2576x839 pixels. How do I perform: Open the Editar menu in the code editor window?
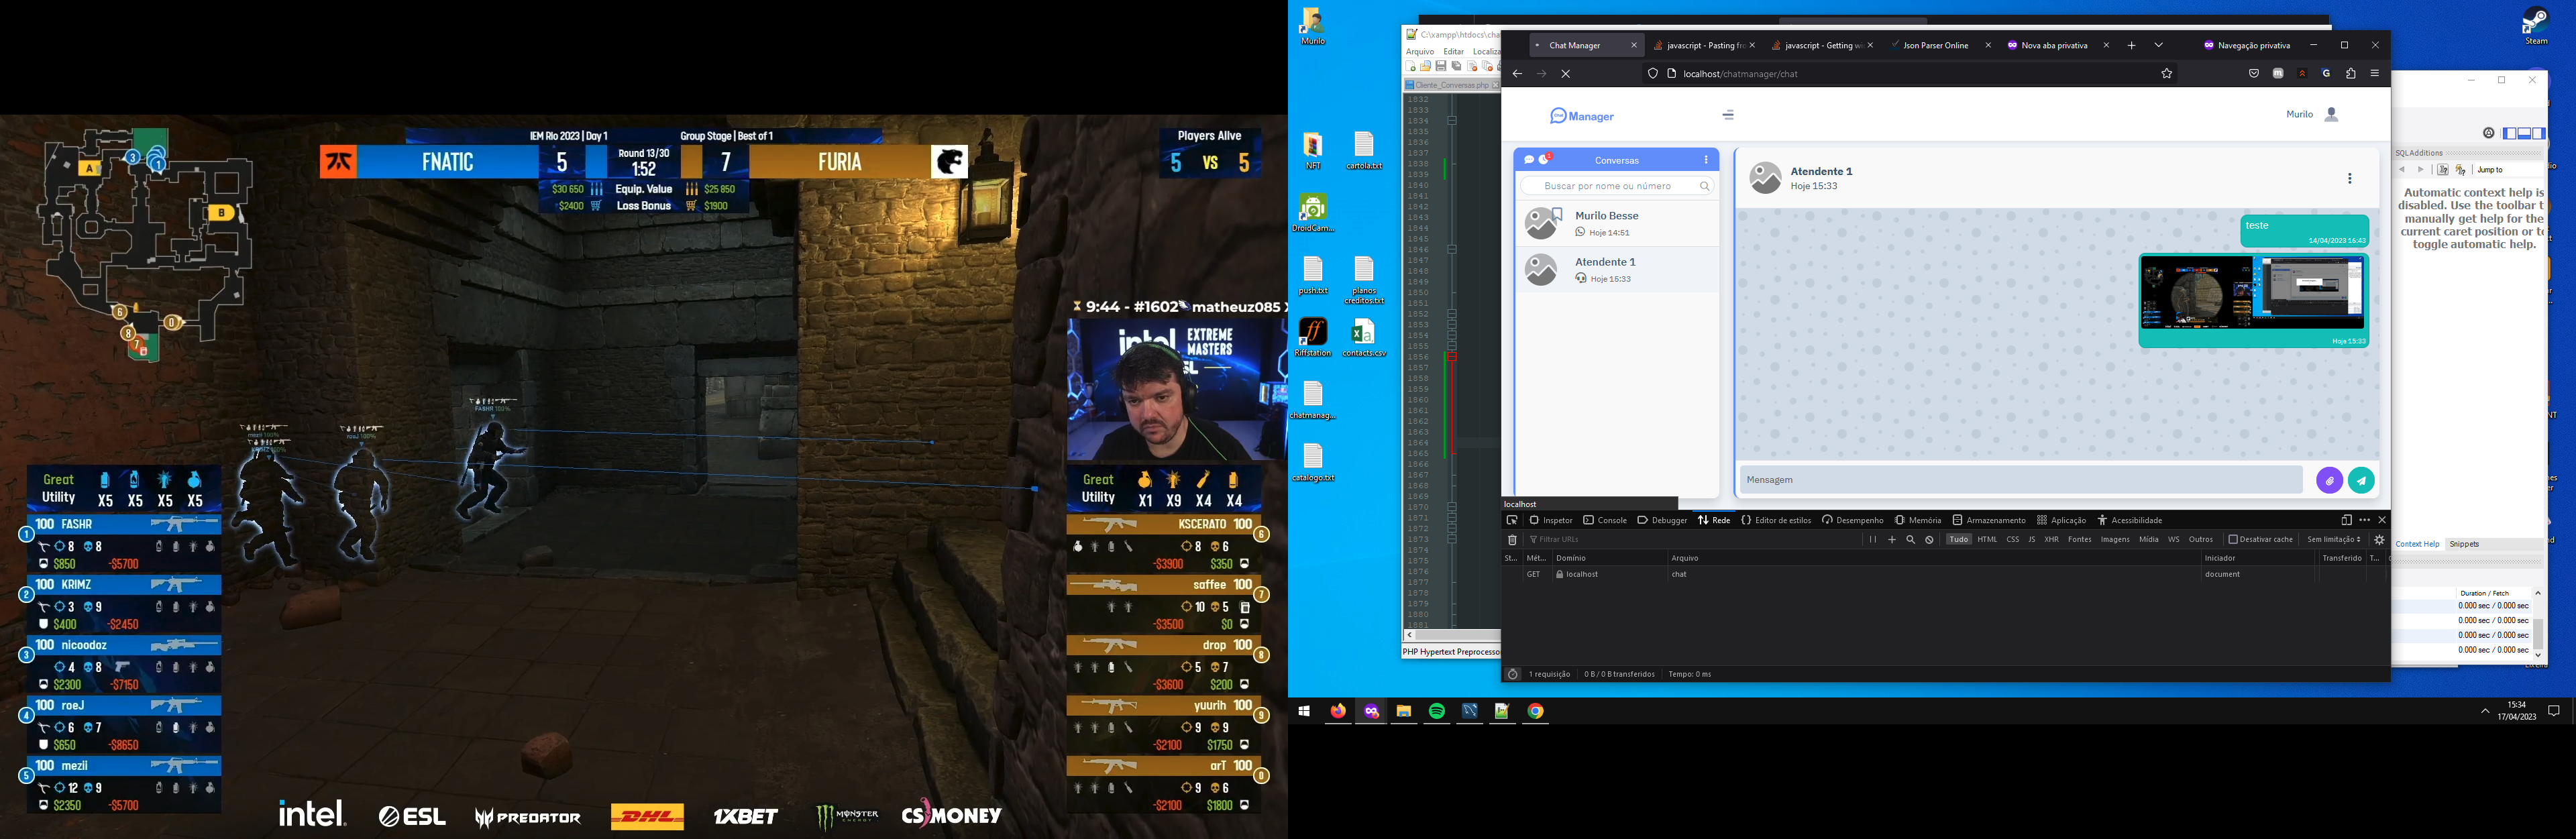point(1453,52)
